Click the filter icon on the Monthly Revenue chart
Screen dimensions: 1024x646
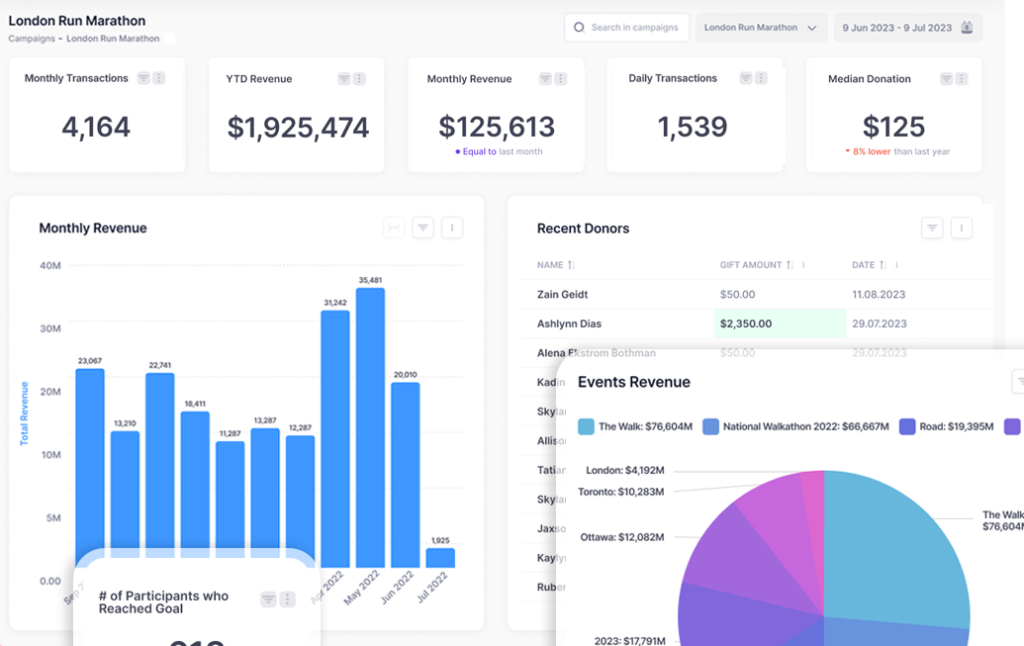click(x=423, y=227)
